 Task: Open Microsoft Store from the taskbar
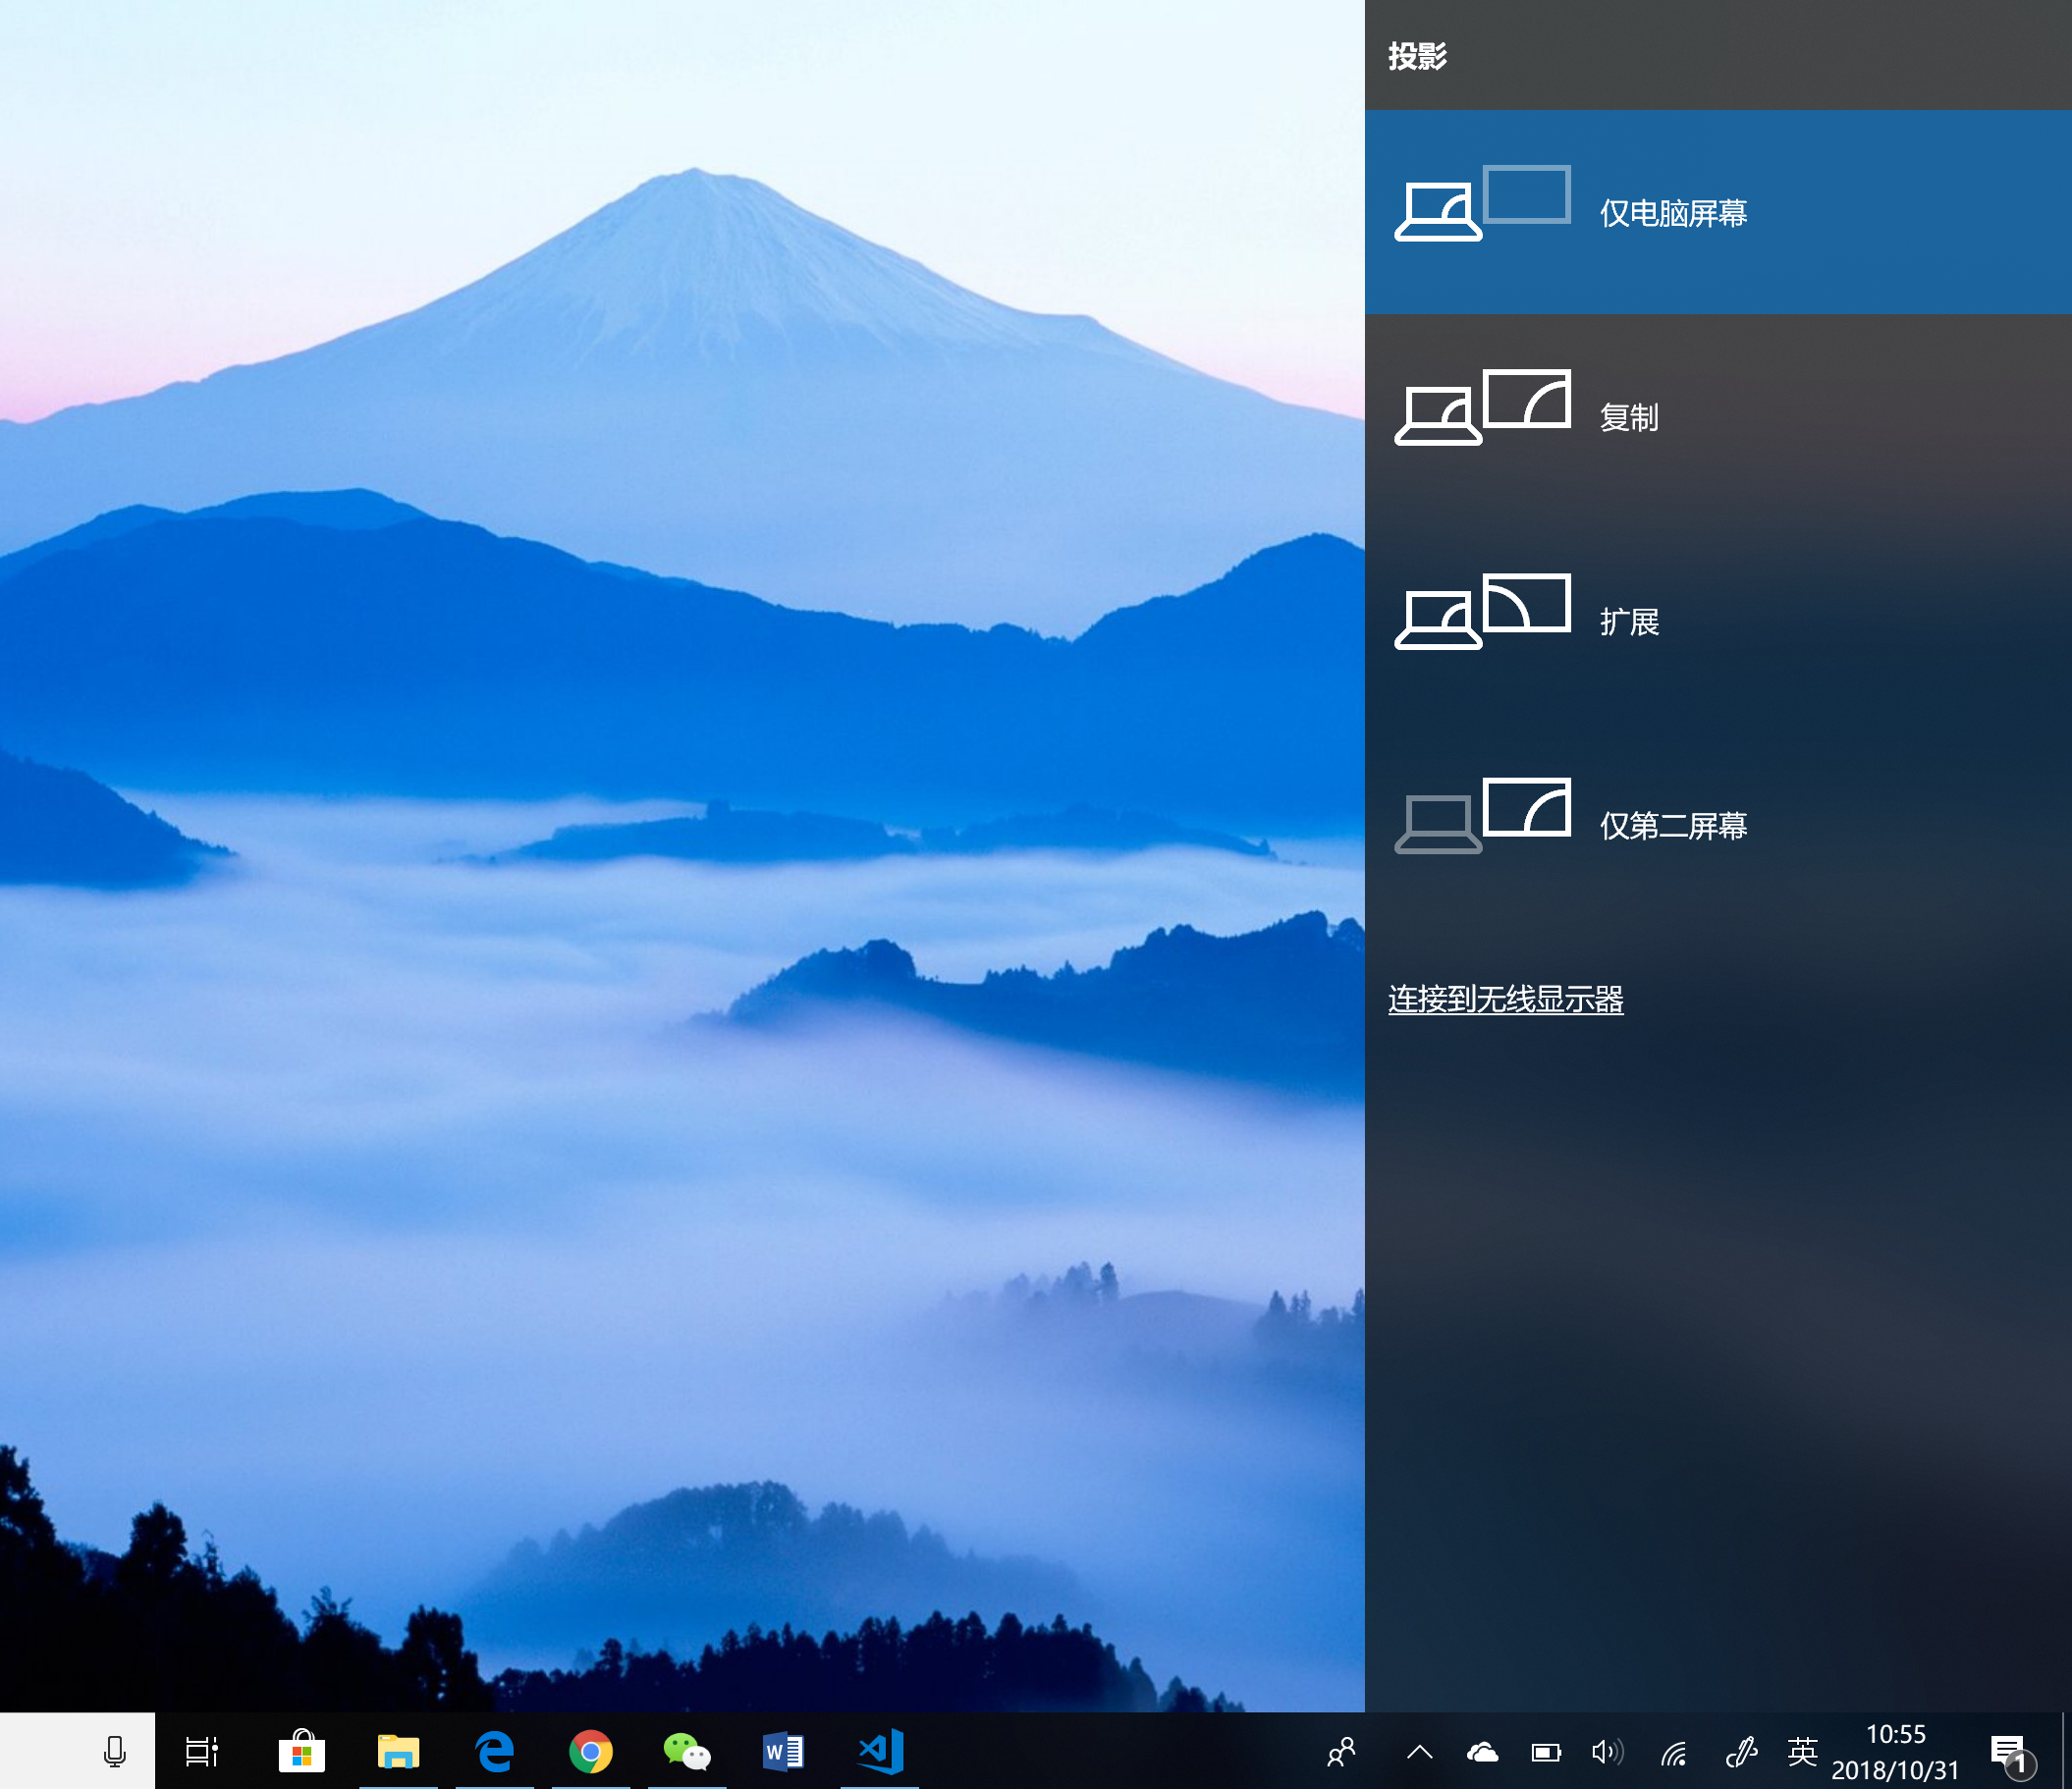coord(301,1751)
